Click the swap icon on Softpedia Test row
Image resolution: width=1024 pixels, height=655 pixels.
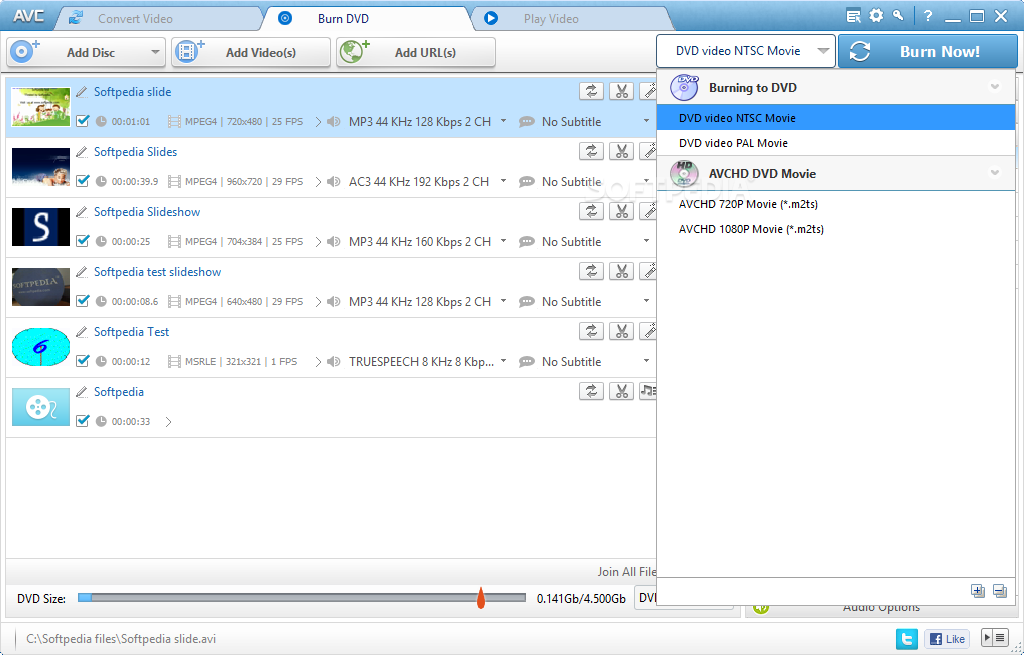pyautogui.click(x=591, y=331)
